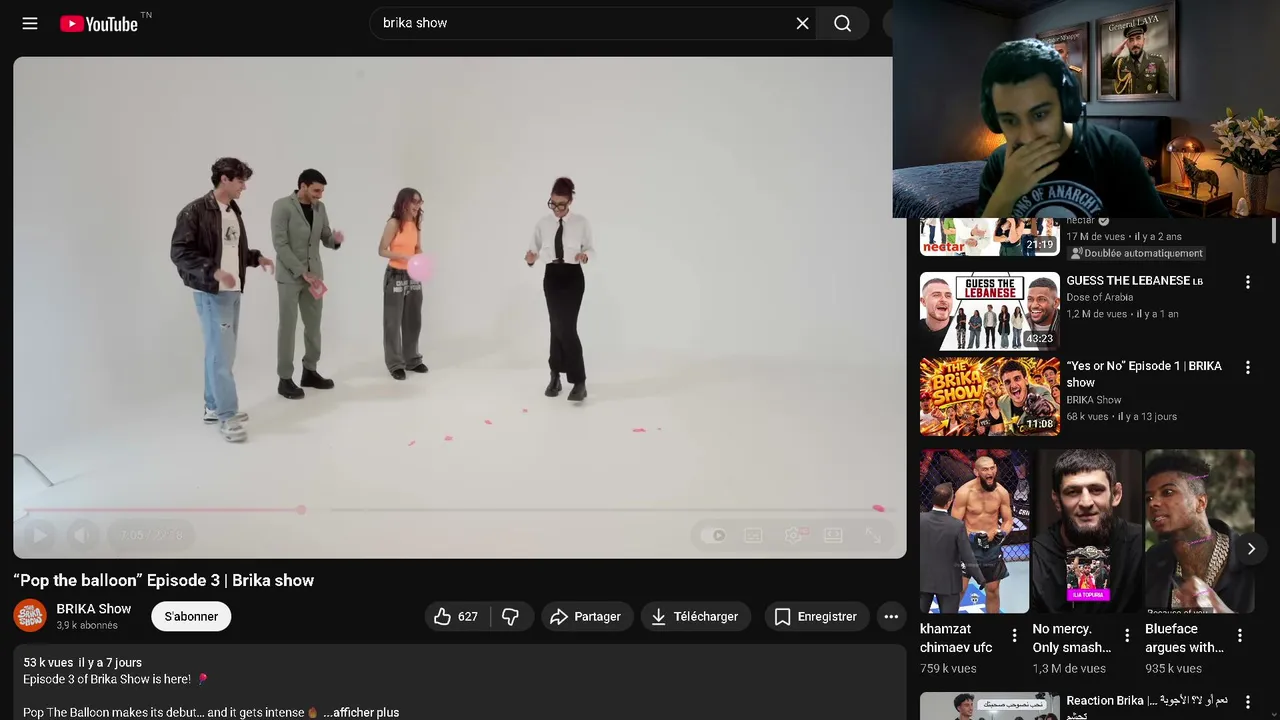The width and height of the screenshot is (1280, 720).
Task: Click '53 k vues il y a 7 jours' text
Action: point(83,662)
